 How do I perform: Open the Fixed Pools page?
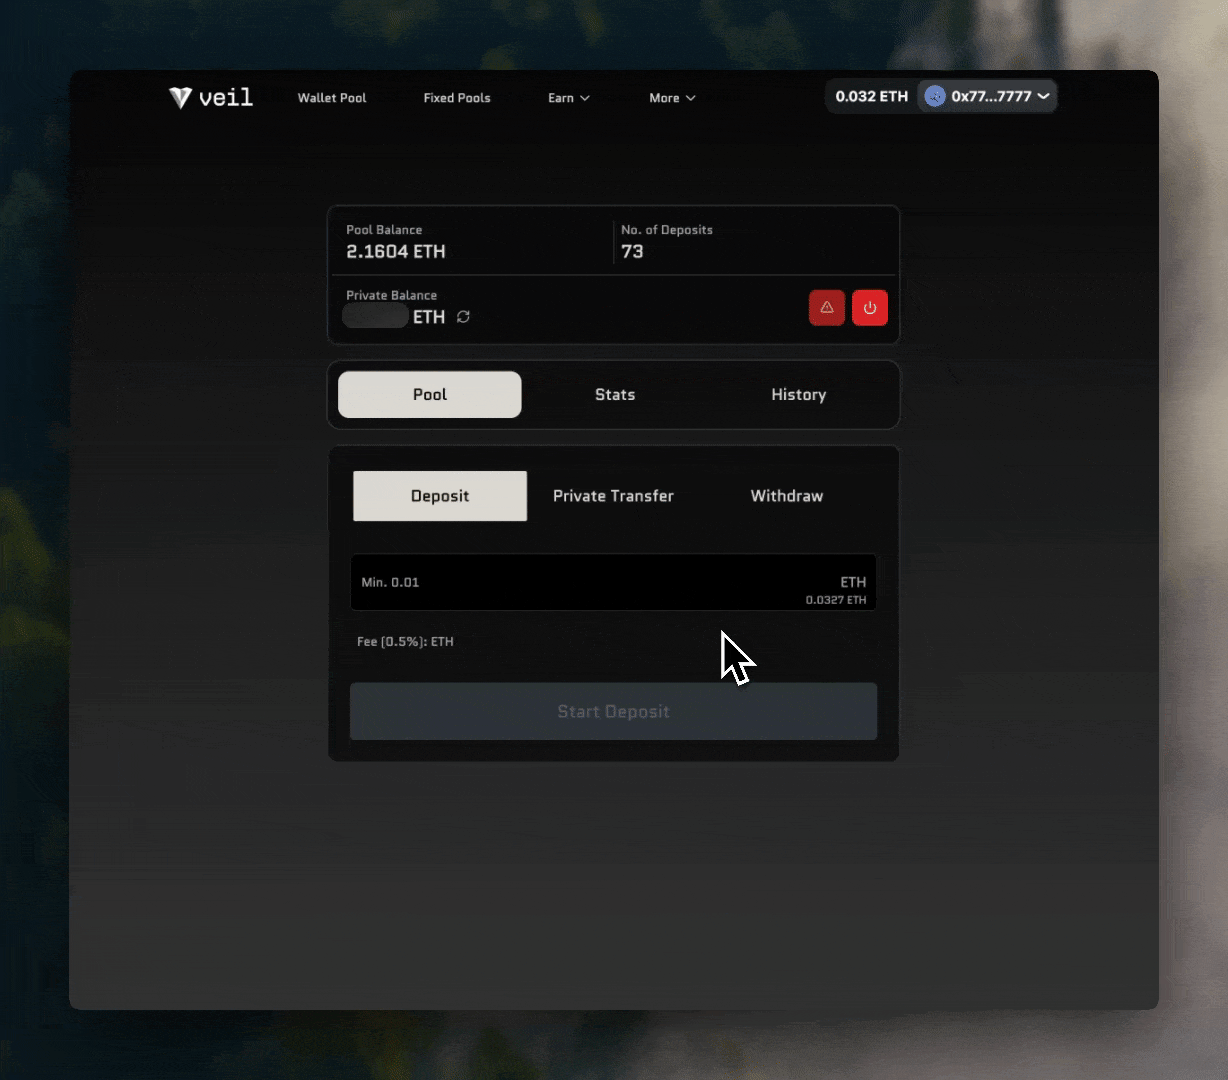click(x=457, y=98)
